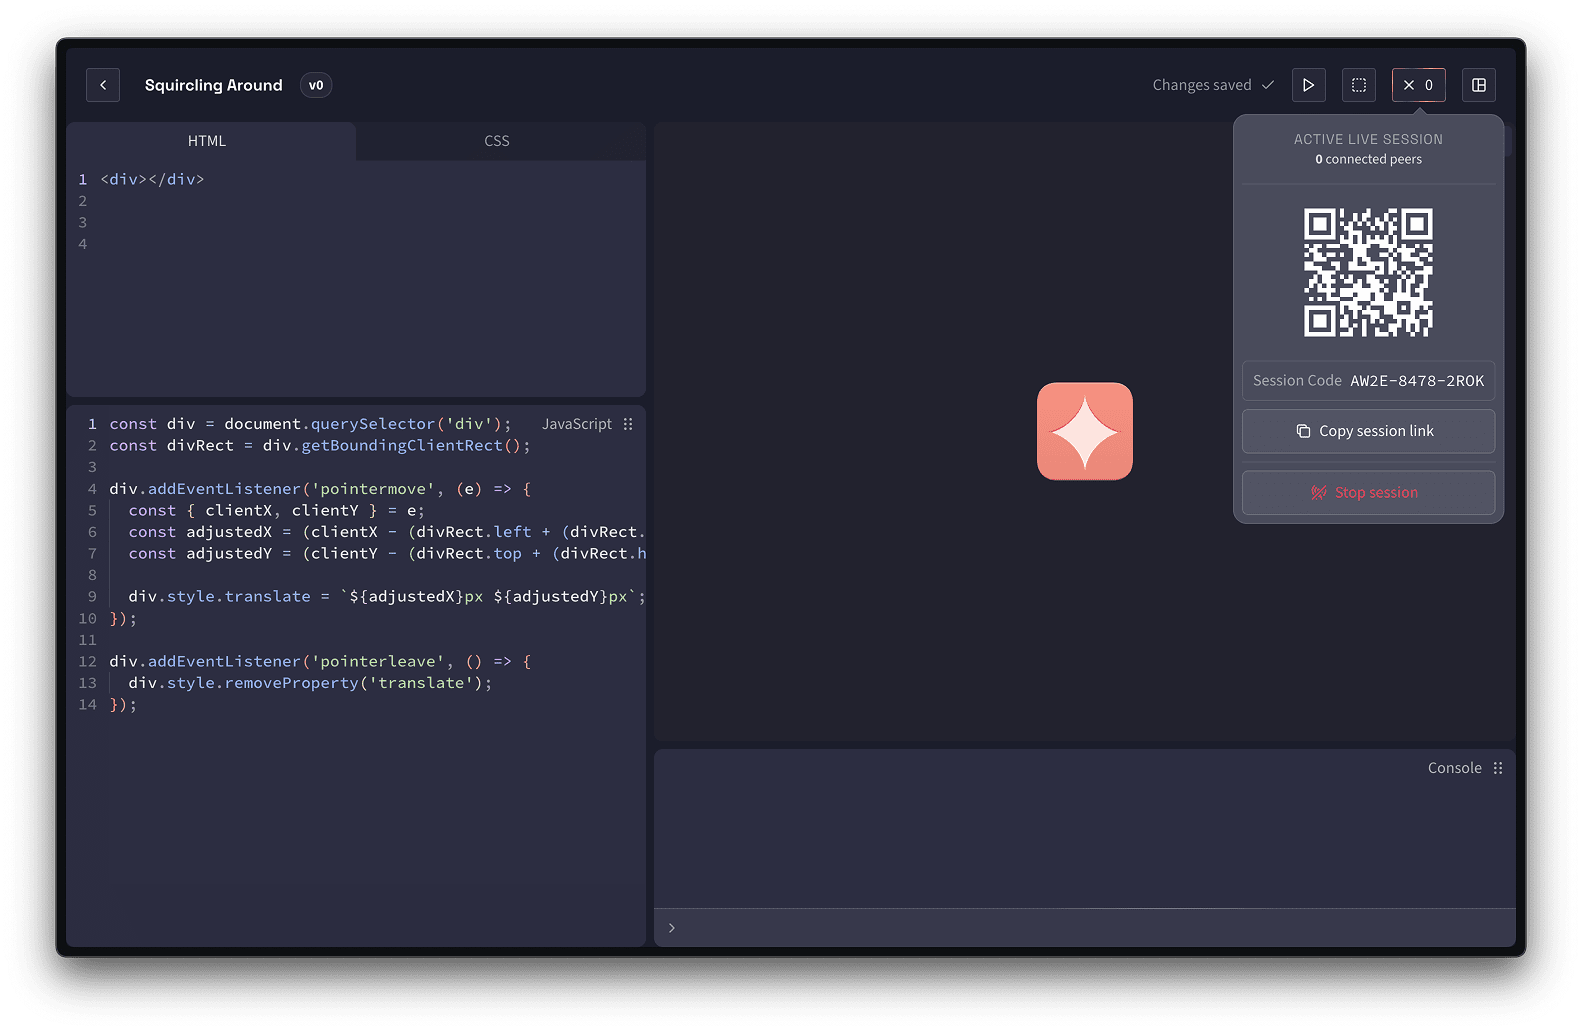1582x1031 pixels.
Task: Grab the JavaScript panel drag handle dots
Action: (x=628, y=424)
